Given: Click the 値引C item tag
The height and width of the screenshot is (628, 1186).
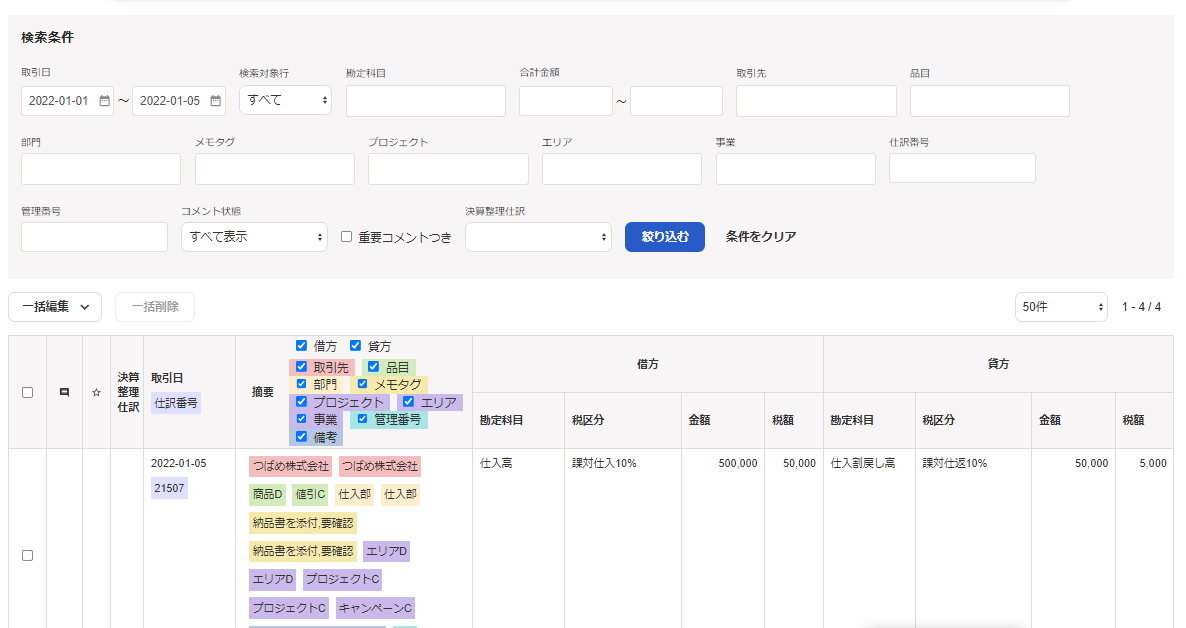Looking at the screenshot, I should [x=310, y=494].
